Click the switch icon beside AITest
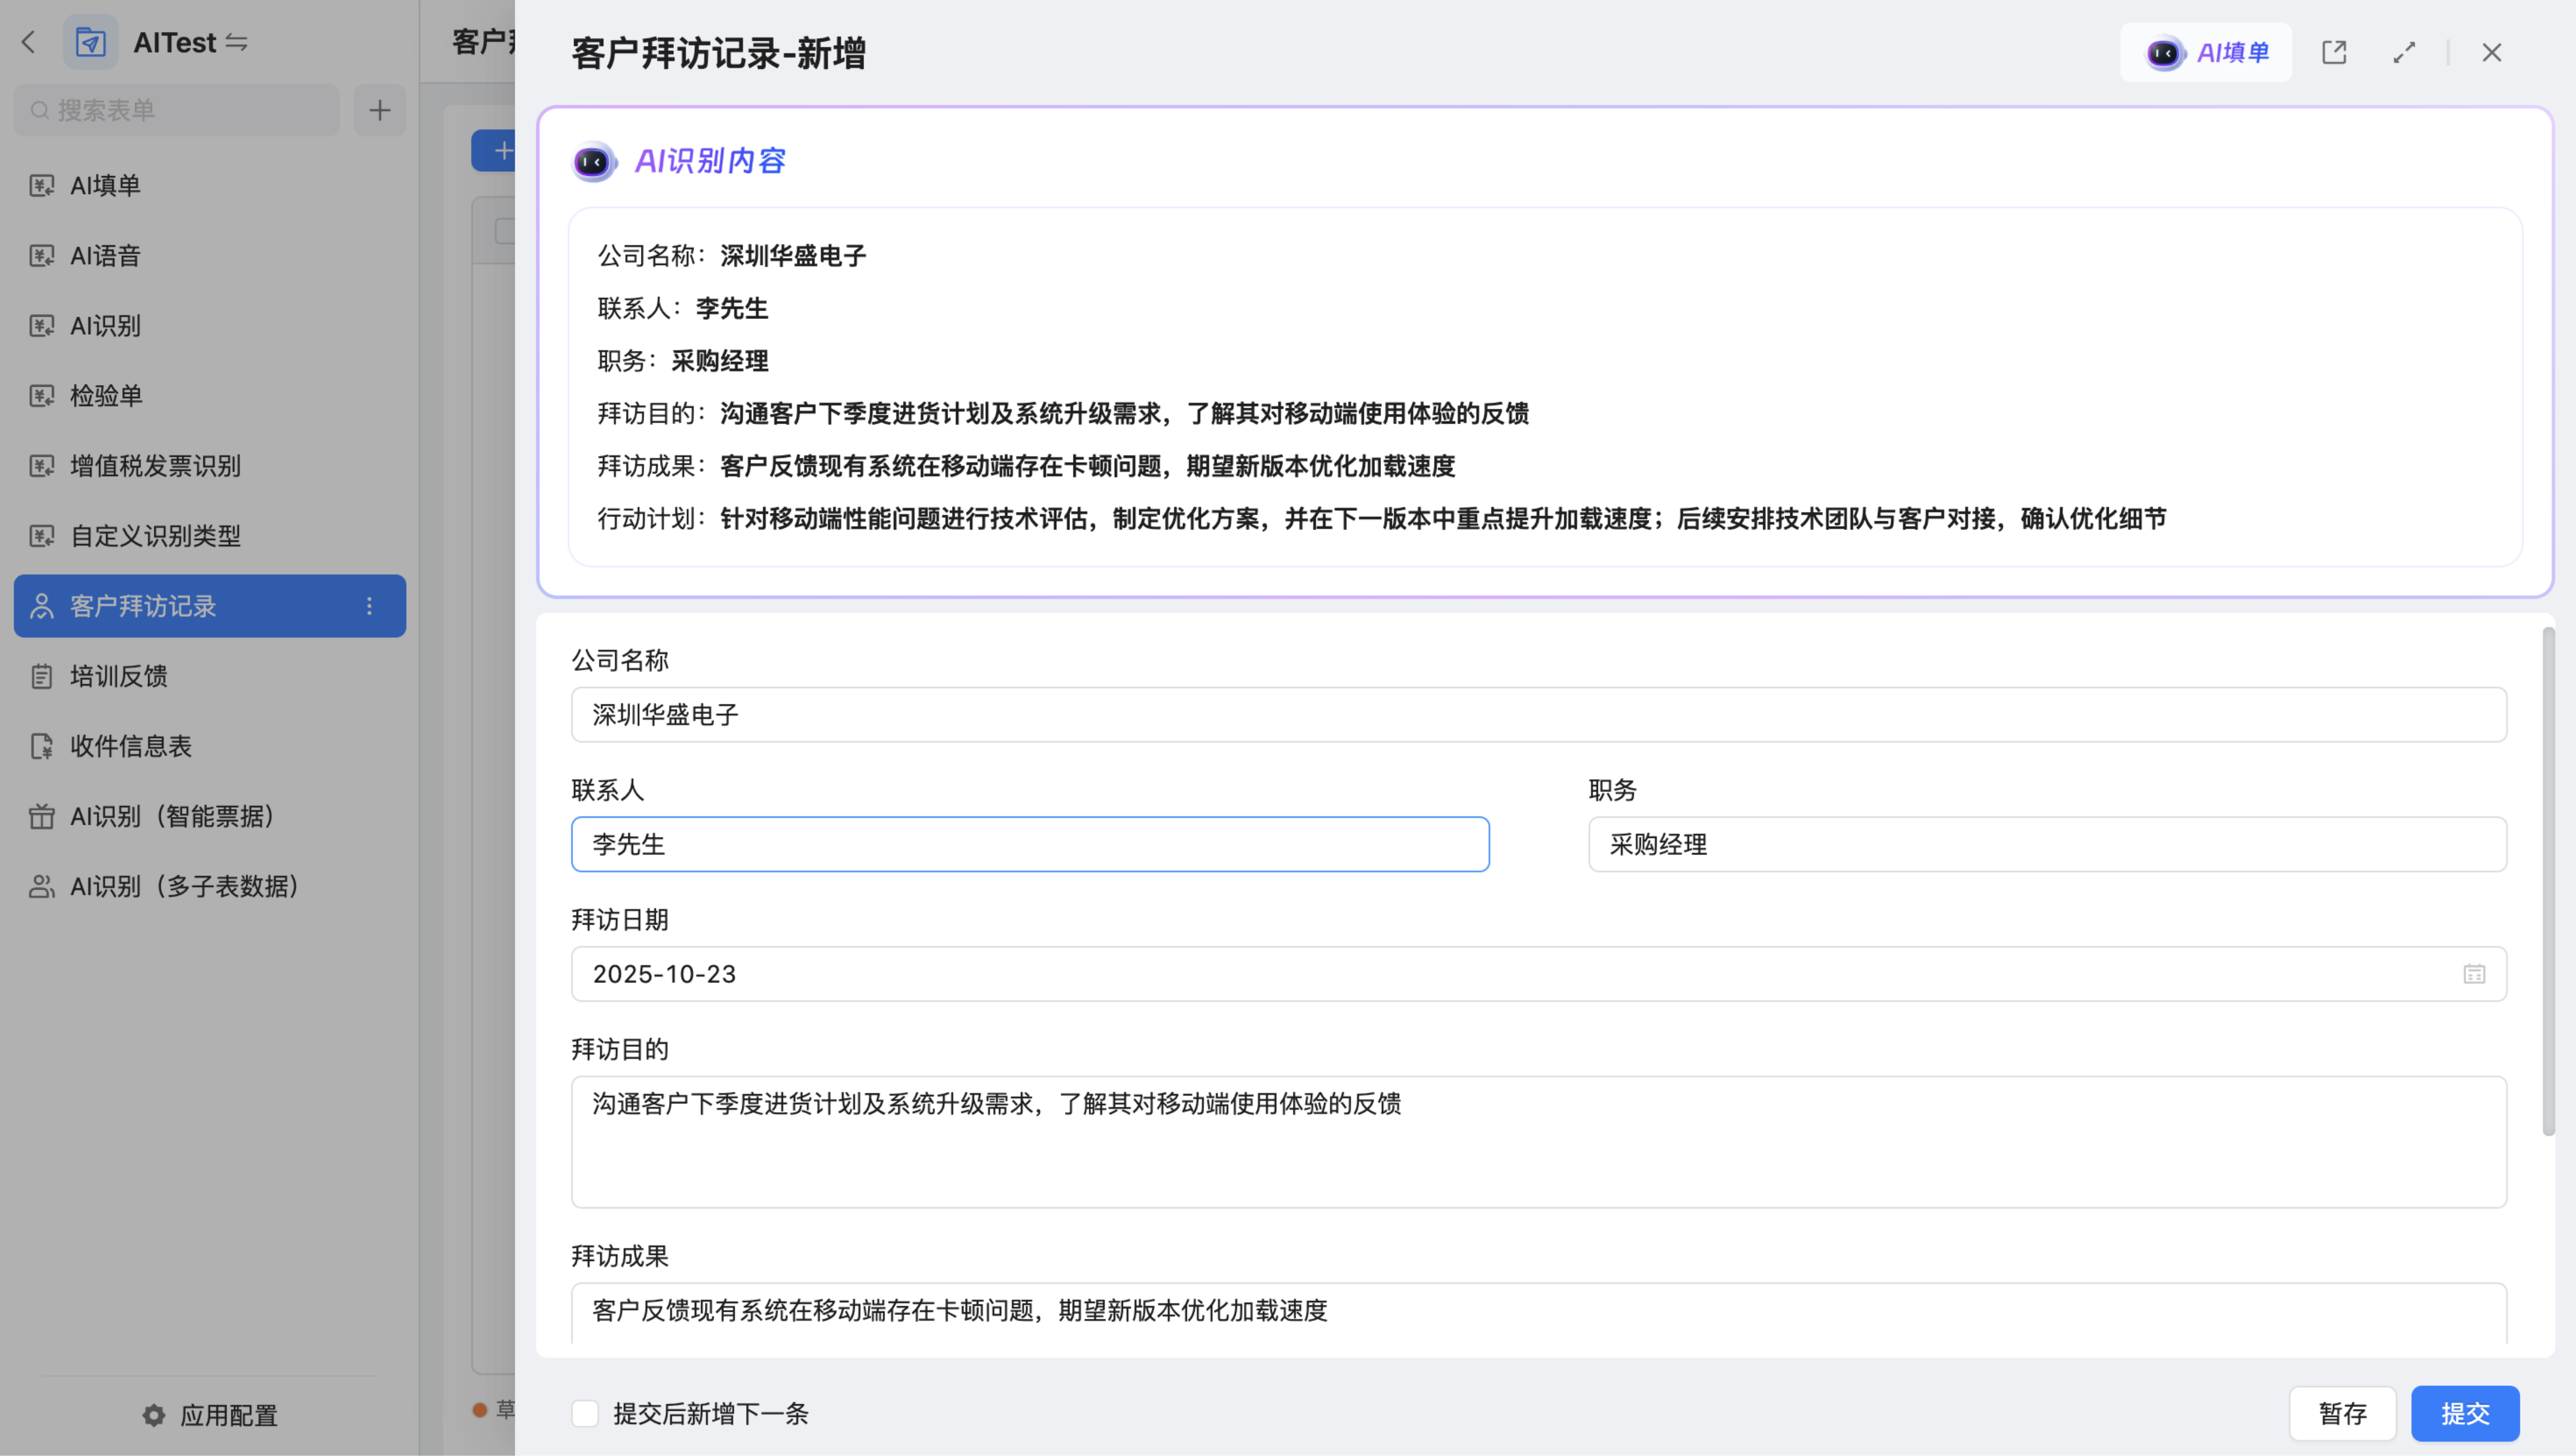 (x=236, y=42)
